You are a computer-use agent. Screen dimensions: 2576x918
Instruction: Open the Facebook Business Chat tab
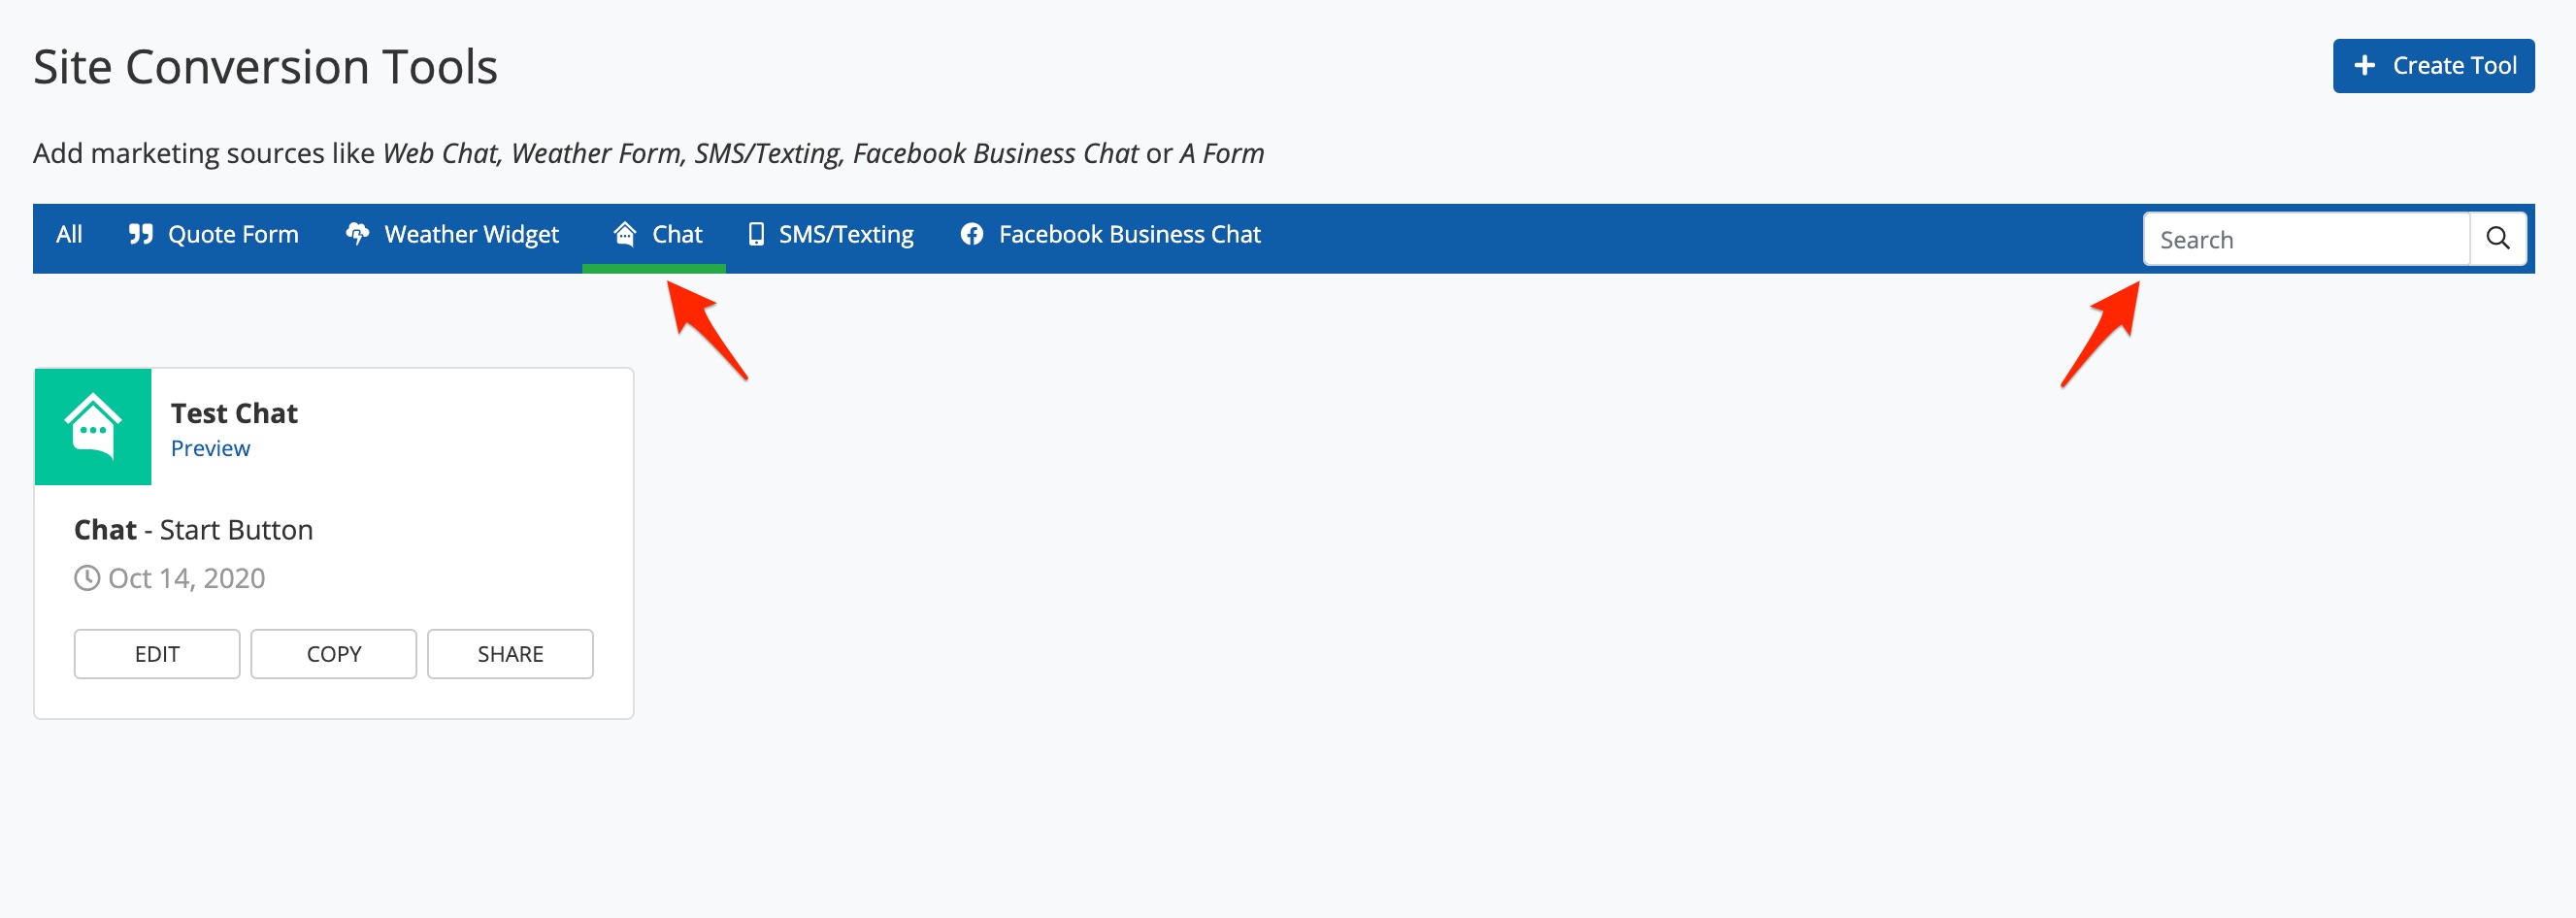point(1129,234)
